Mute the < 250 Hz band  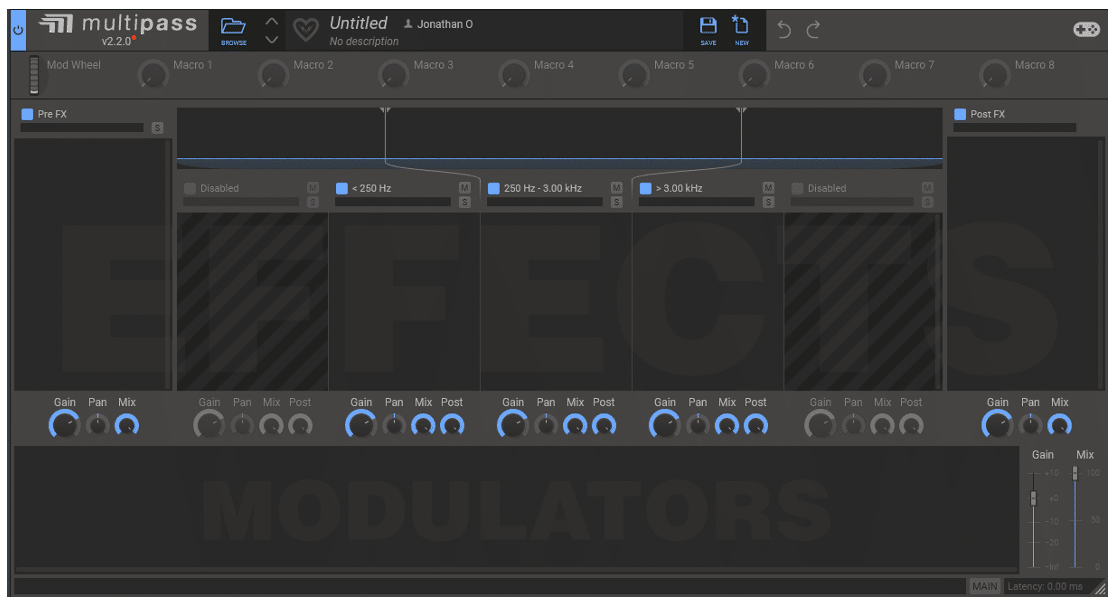(466, 187)
